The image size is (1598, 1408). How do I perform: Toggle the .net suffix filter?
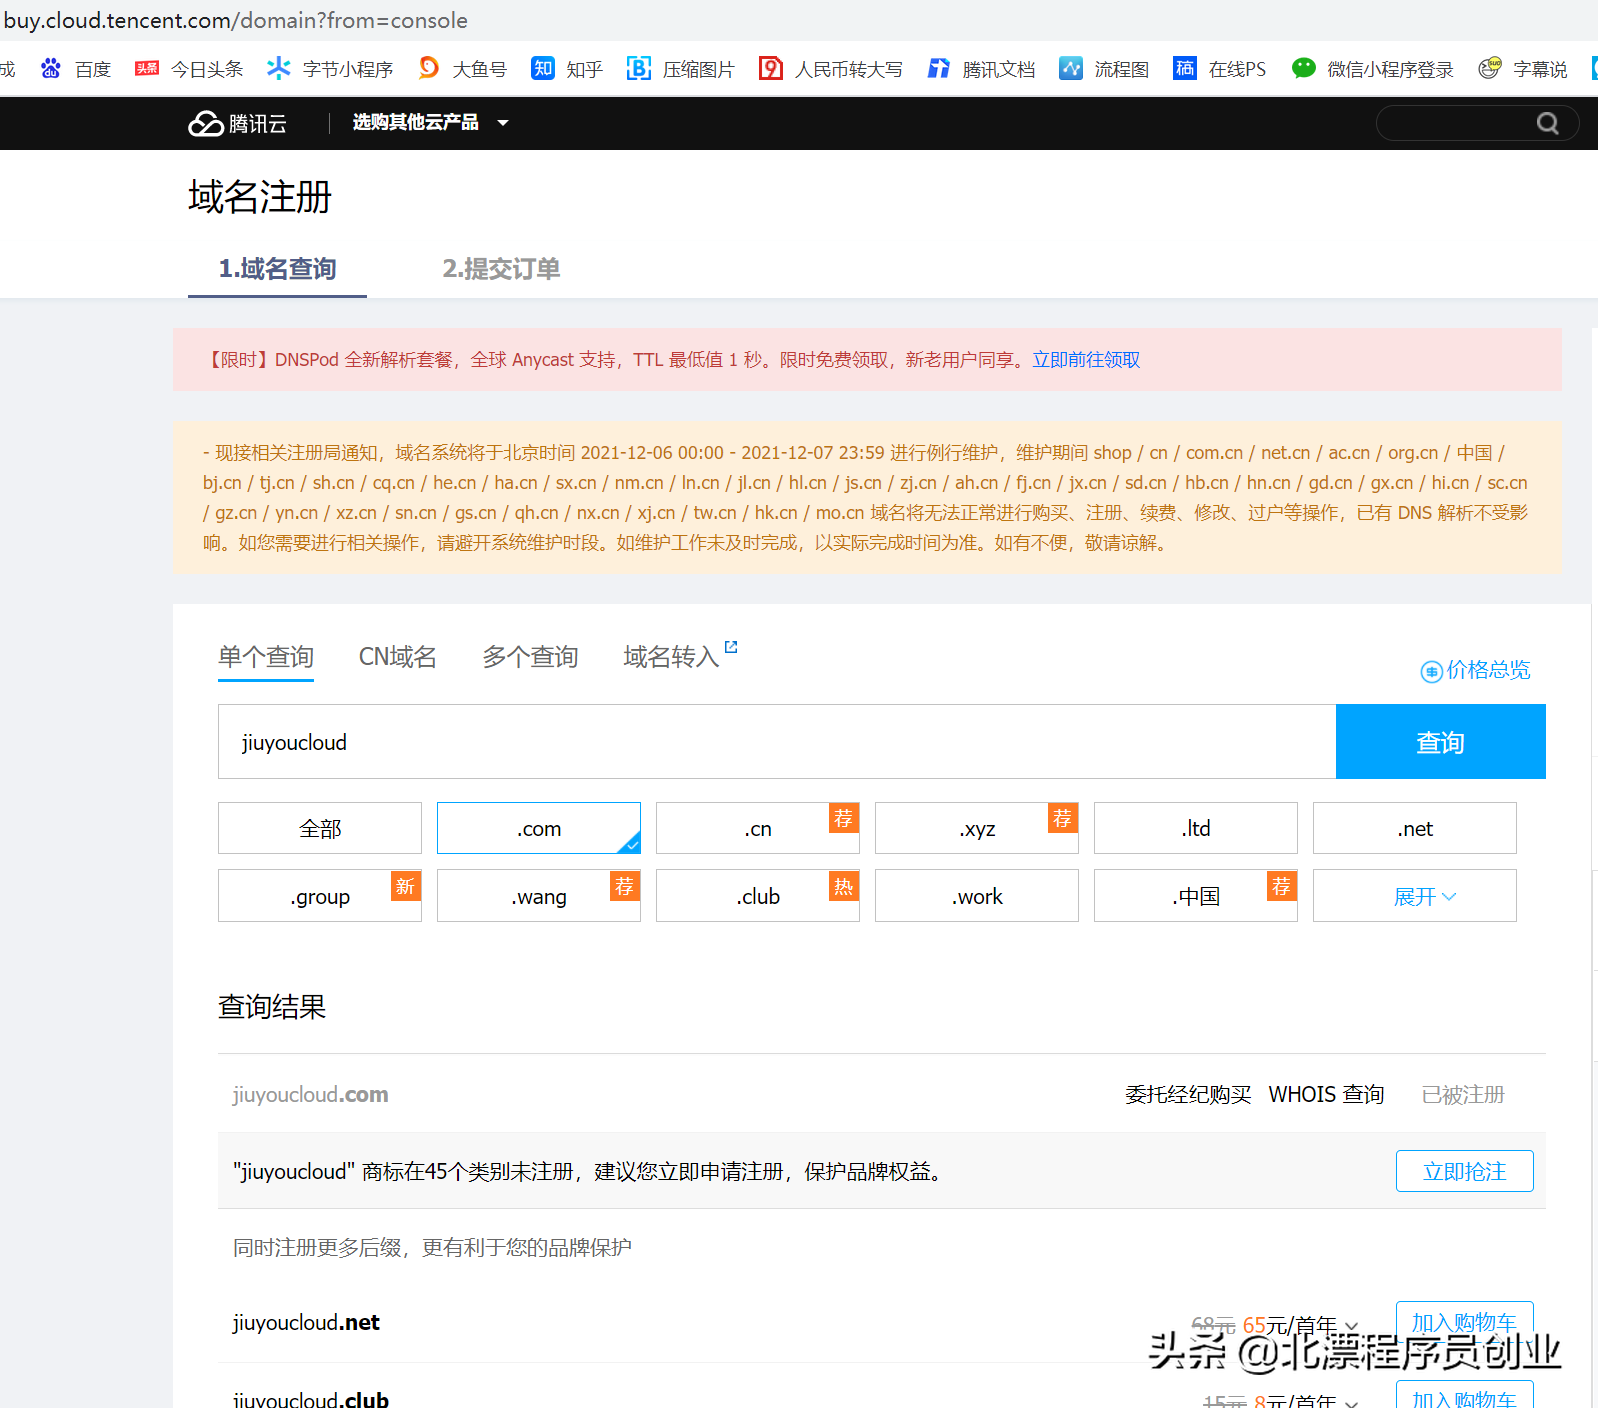(1415, 828)
